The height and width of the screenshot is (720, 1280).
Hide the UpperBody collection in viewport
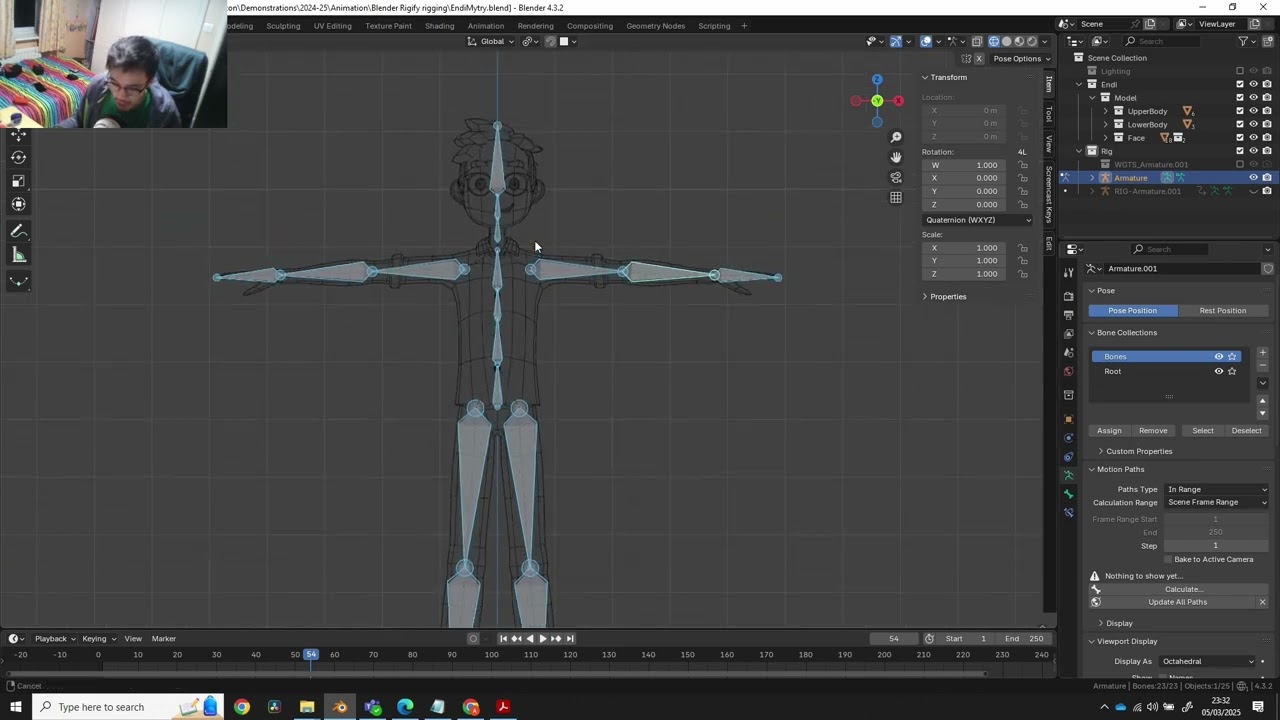click(1253, 111)
